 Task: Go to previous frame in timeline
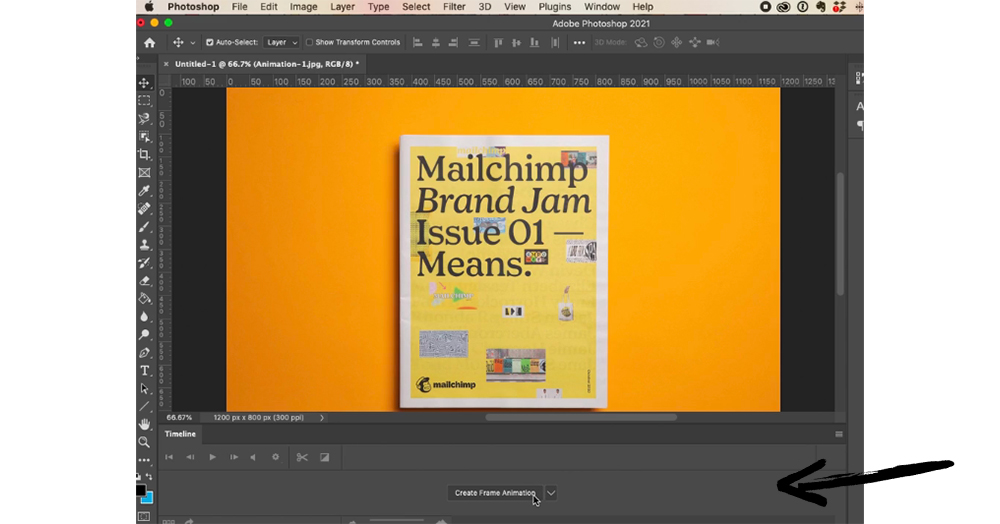tap(190, 457)
